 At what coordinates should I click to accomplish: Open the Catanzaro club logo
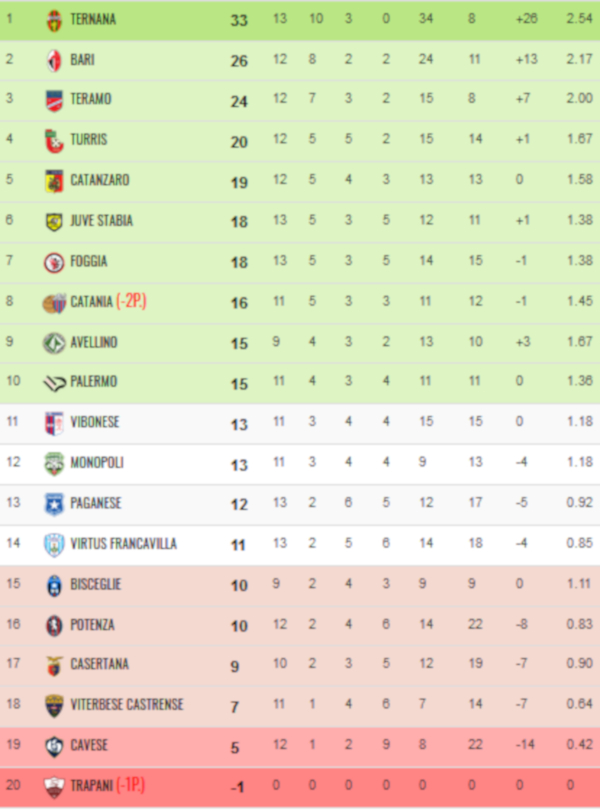(54, 181)
